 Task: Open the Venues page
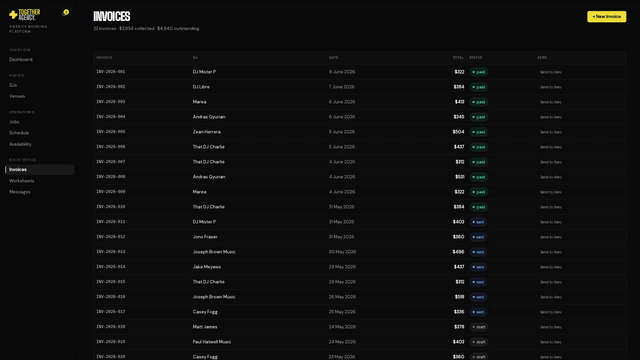(17, 96)
